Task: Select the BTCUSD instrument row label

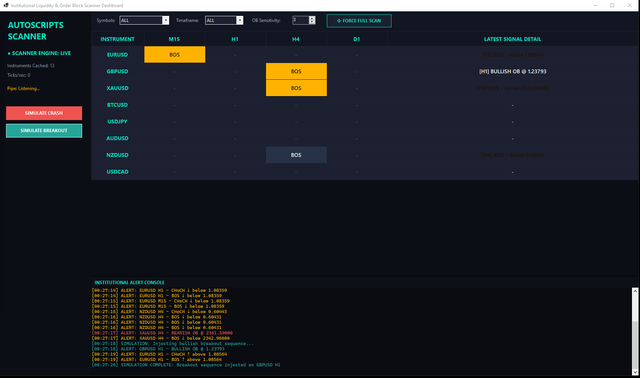Action: pos(118,105)
